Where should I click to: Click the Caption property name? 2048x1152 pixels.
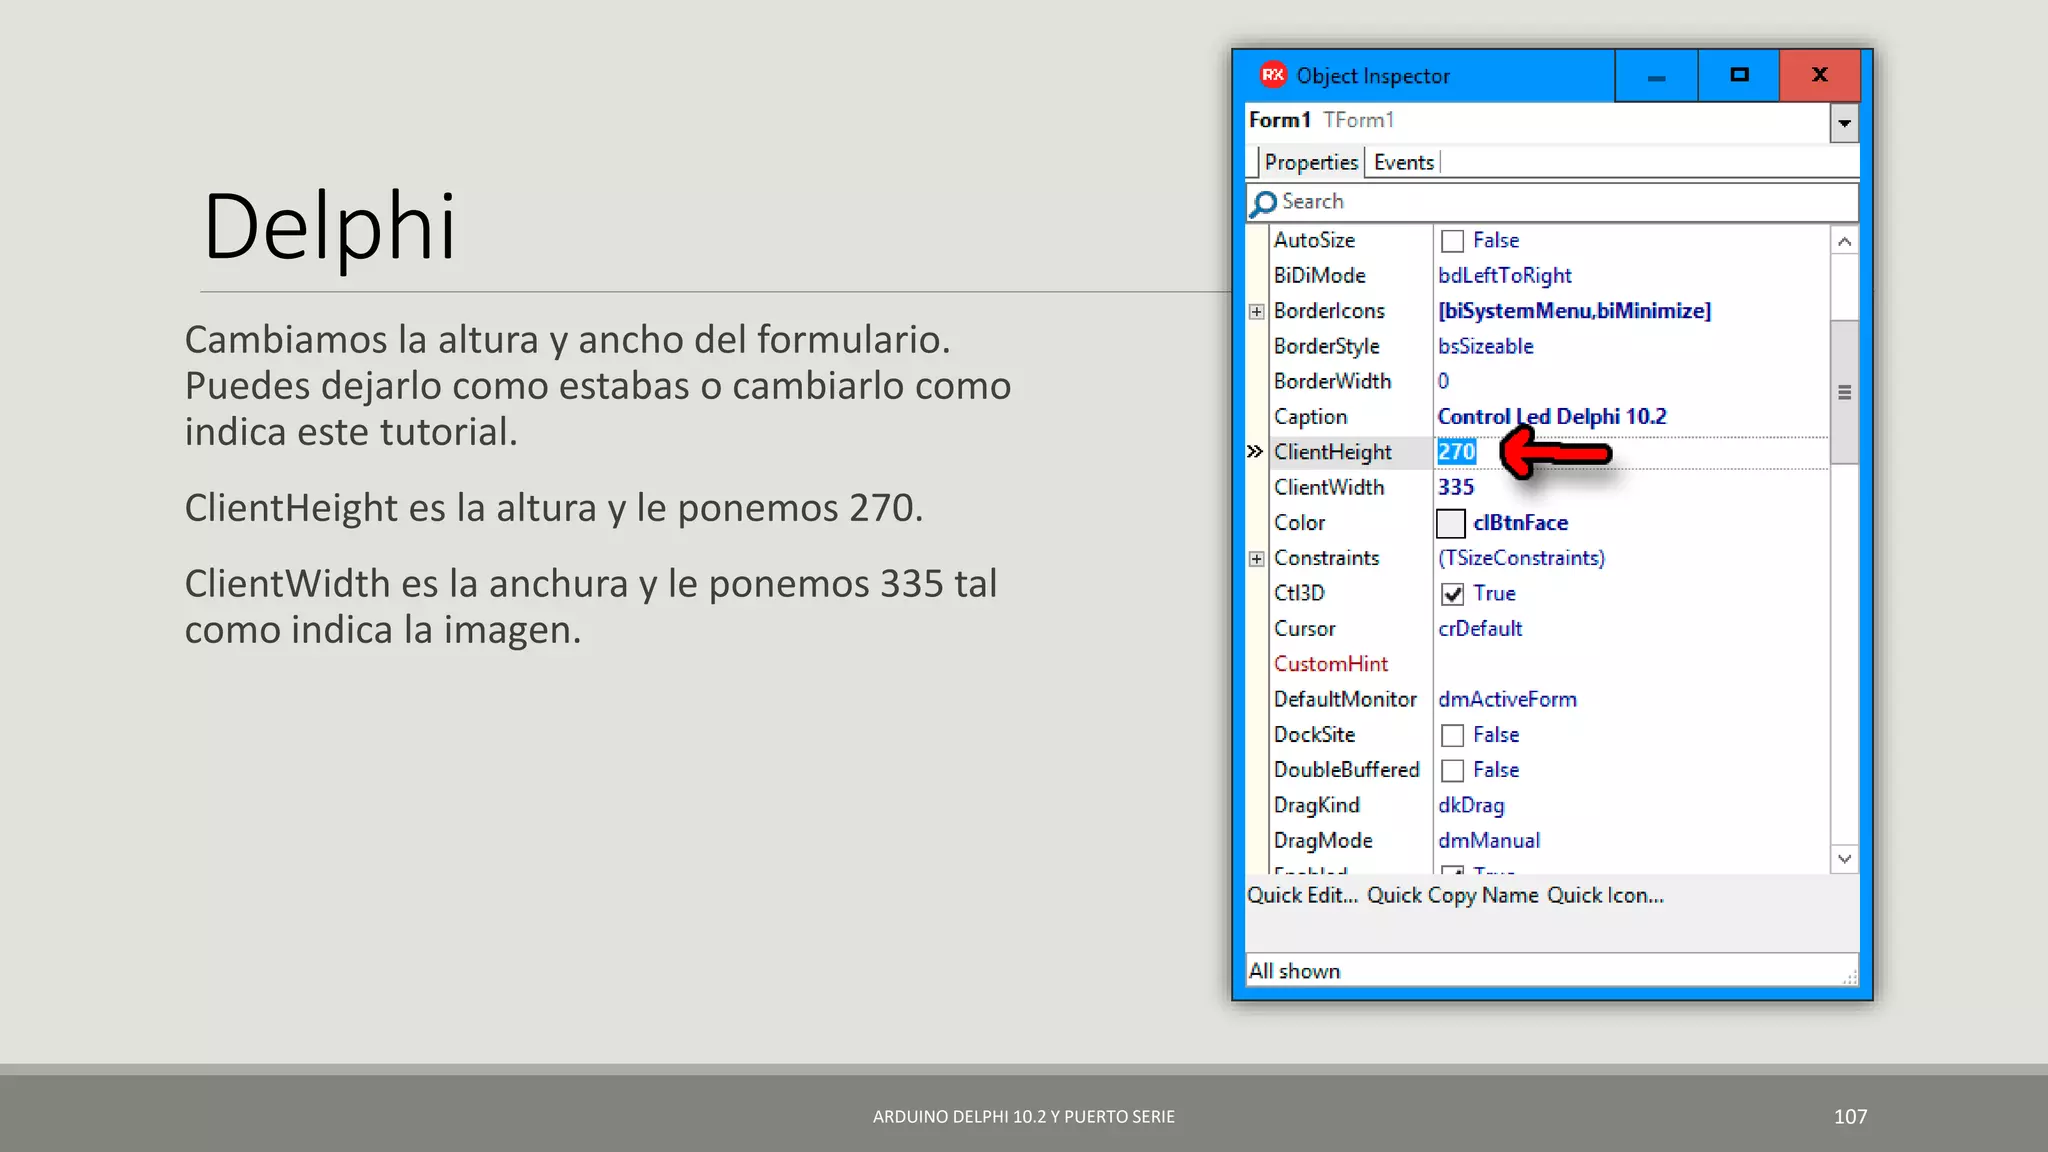coord(1310,417)
